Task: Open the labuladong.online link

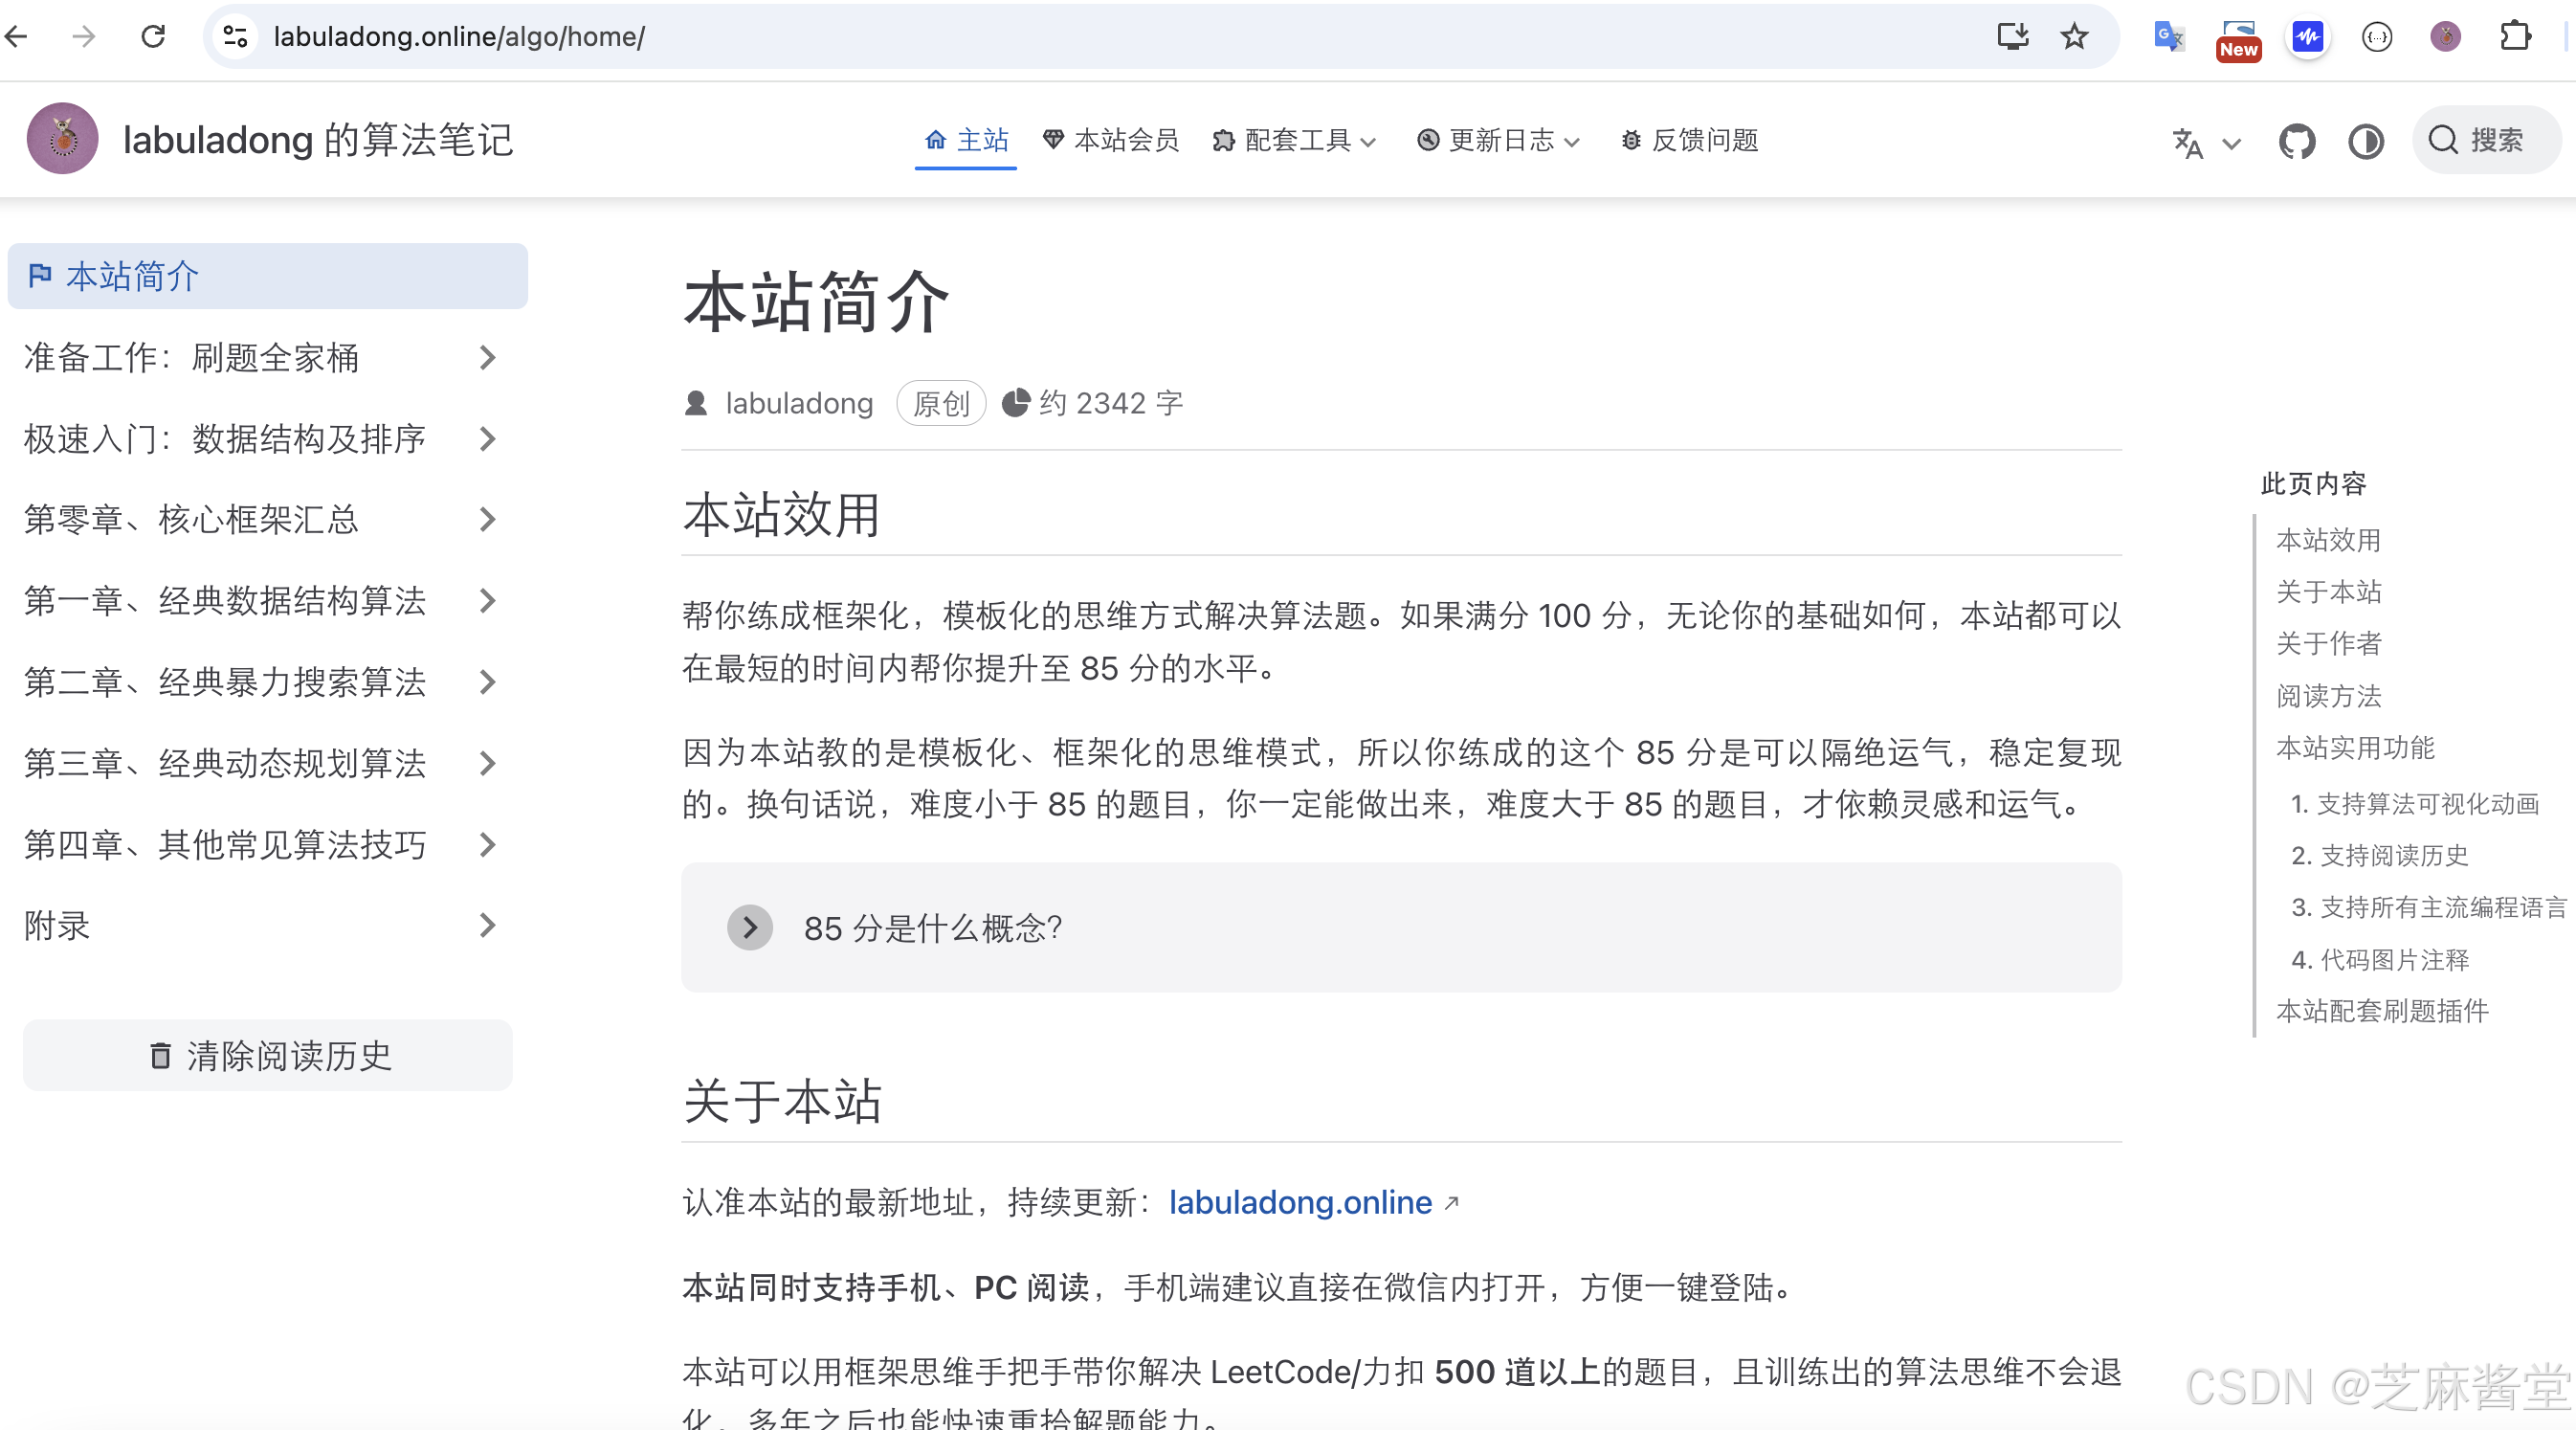Action: pos(1300,1202)
